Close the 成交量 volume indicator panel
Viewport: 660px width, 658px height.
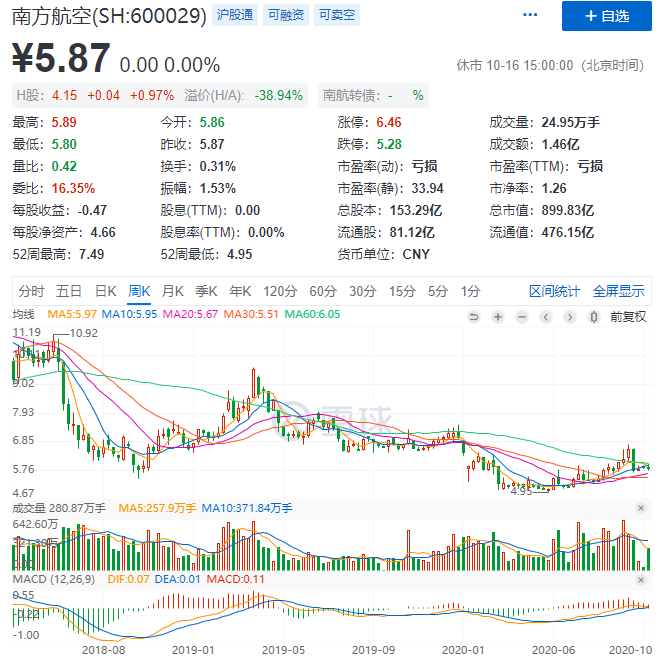[x=641, y=508]
